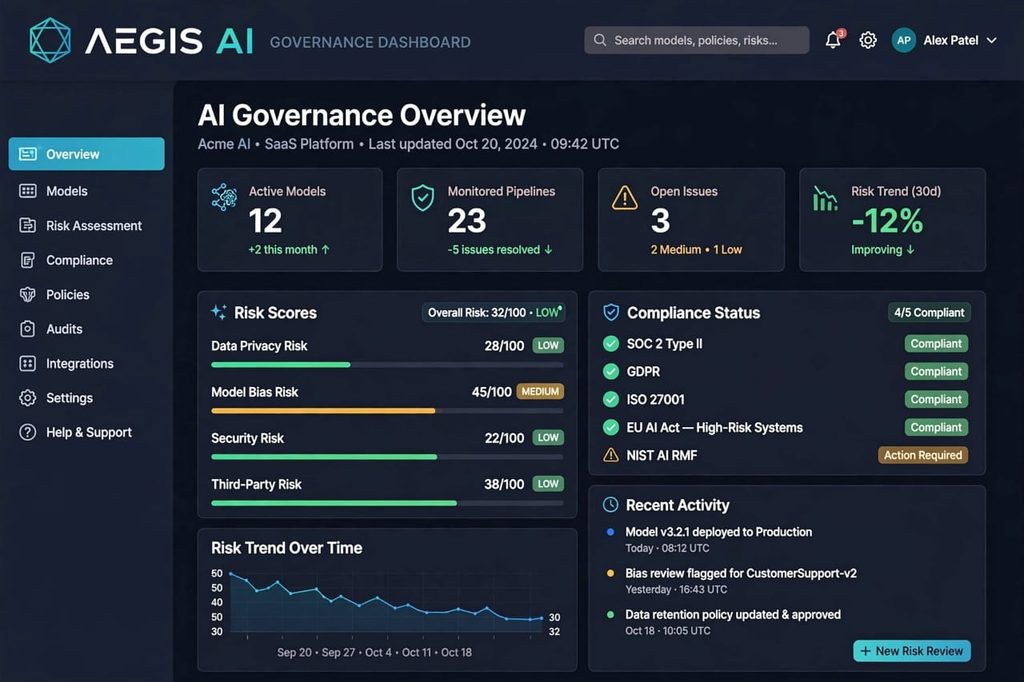
Task: Click the Integrations sidebar icon
Action: [x=27, y=363]
